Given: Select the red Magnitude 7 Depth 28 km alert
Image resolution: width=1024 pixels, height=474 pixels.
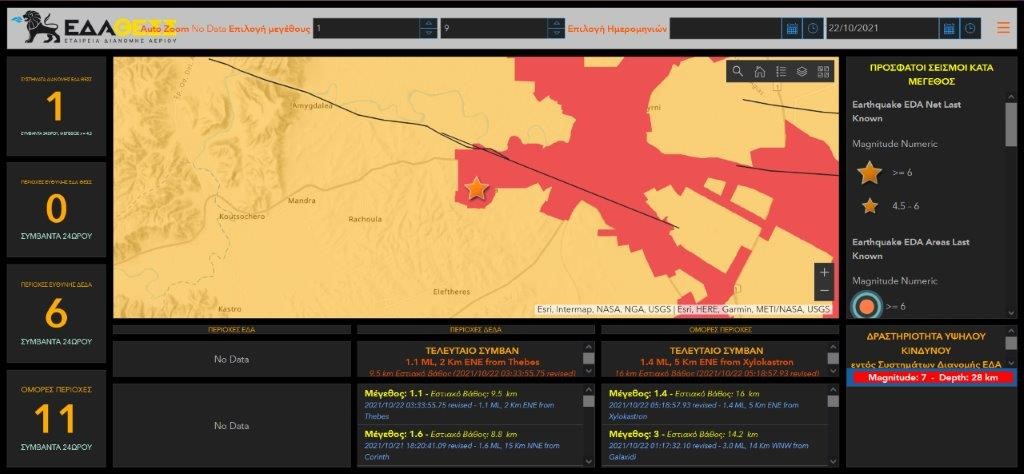Looking at the screenshot, I should [x=929, y=377].
